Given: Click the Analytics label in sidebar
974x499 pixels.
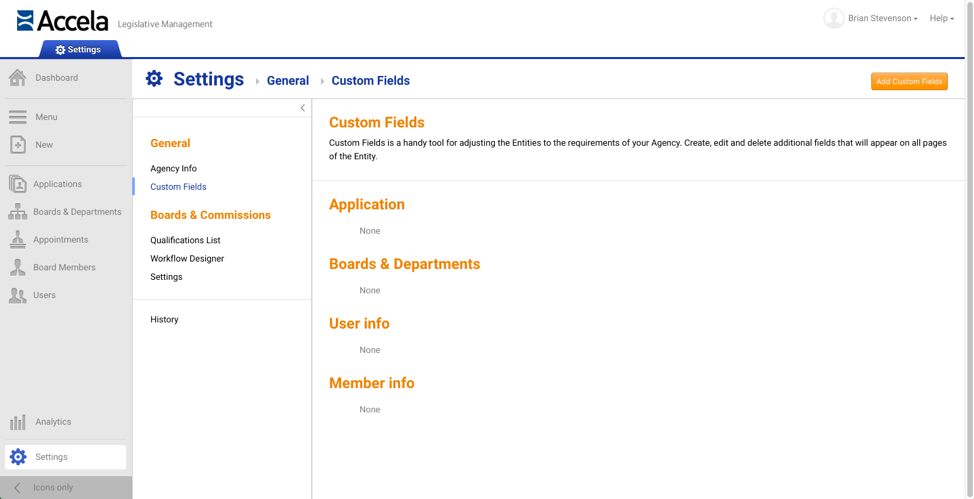Looking at the screenshot, I should [53, 422].
